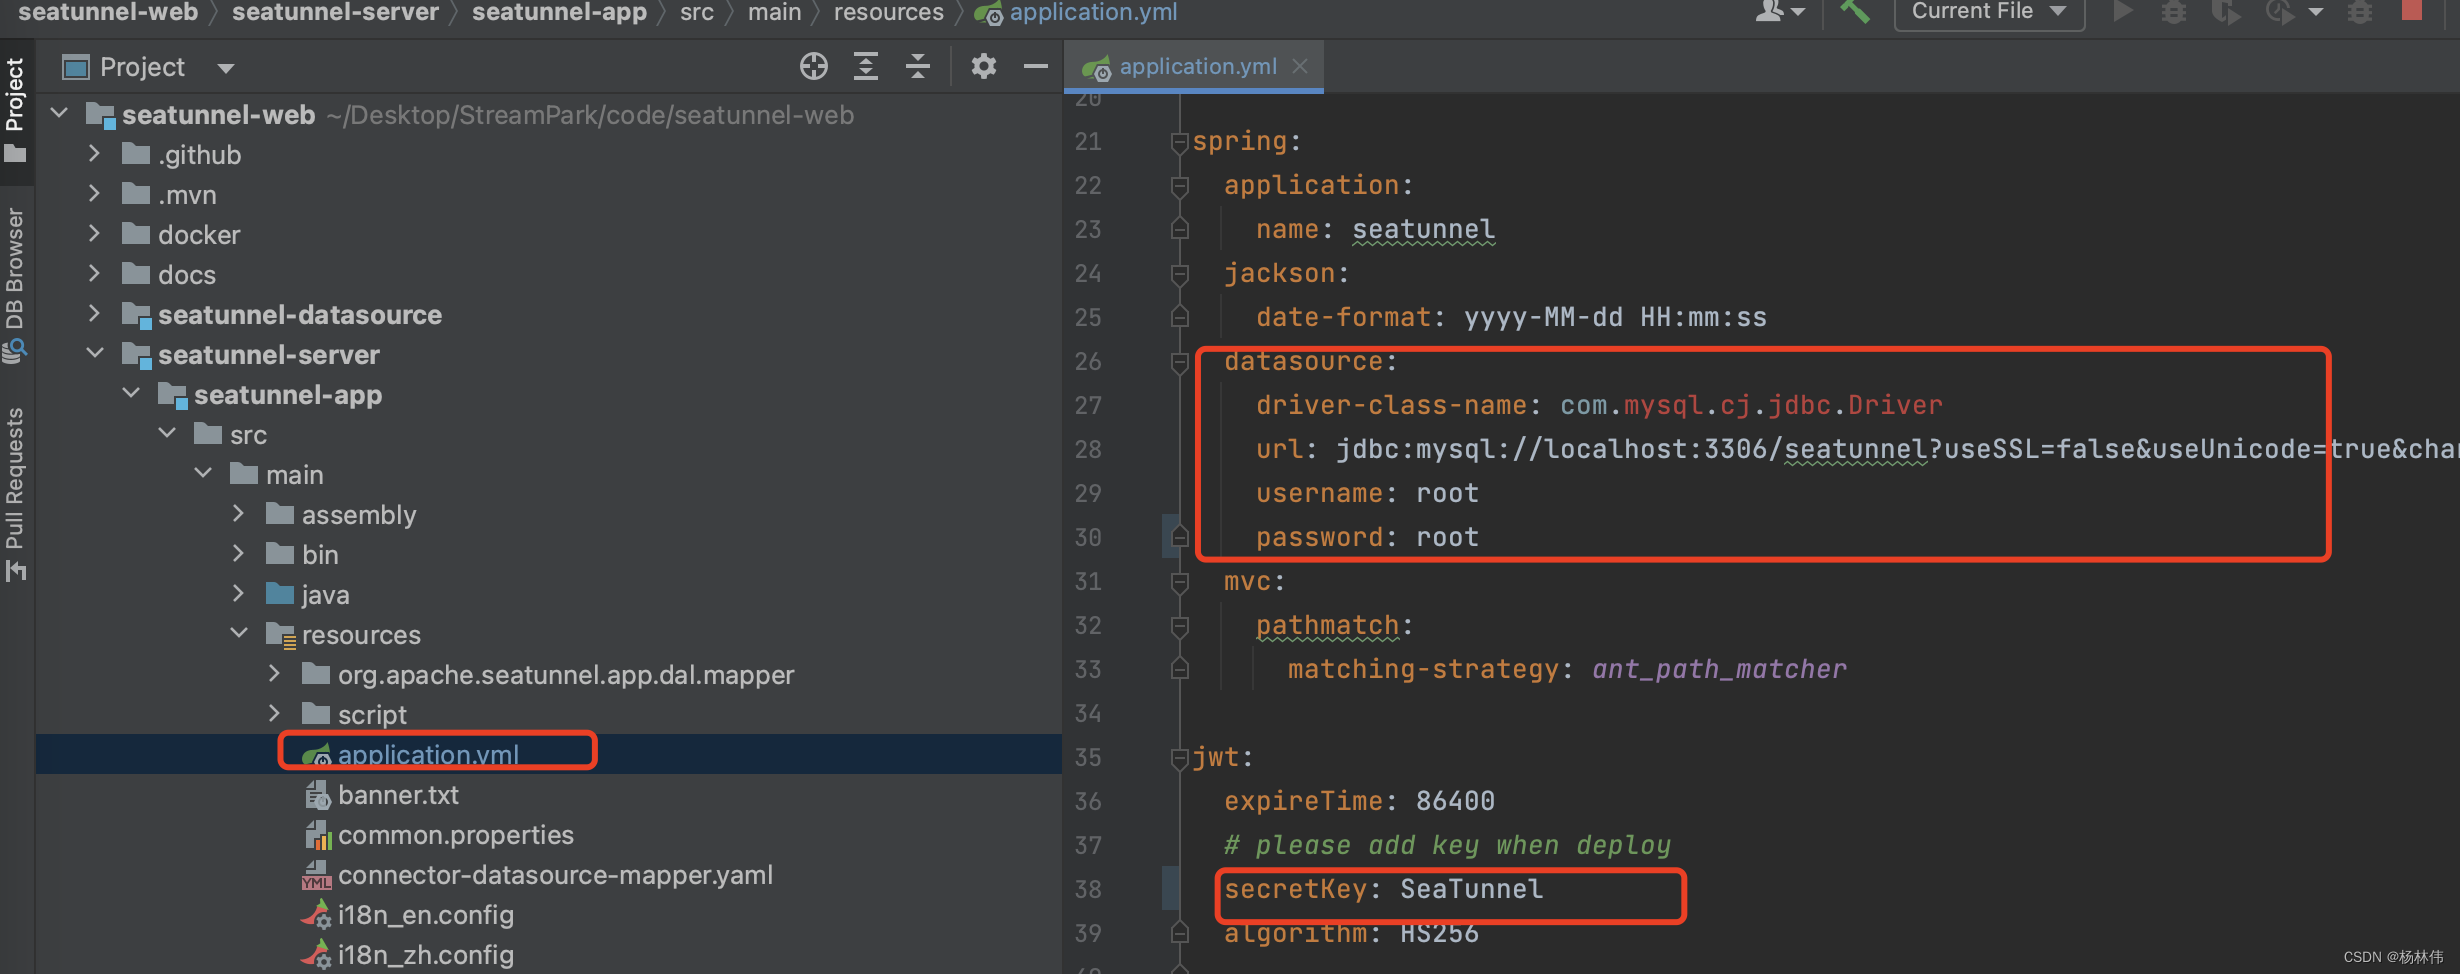Viewport: 2460px width, 974px height.
Task: Select the common.properties file
Action: (456, 835)
